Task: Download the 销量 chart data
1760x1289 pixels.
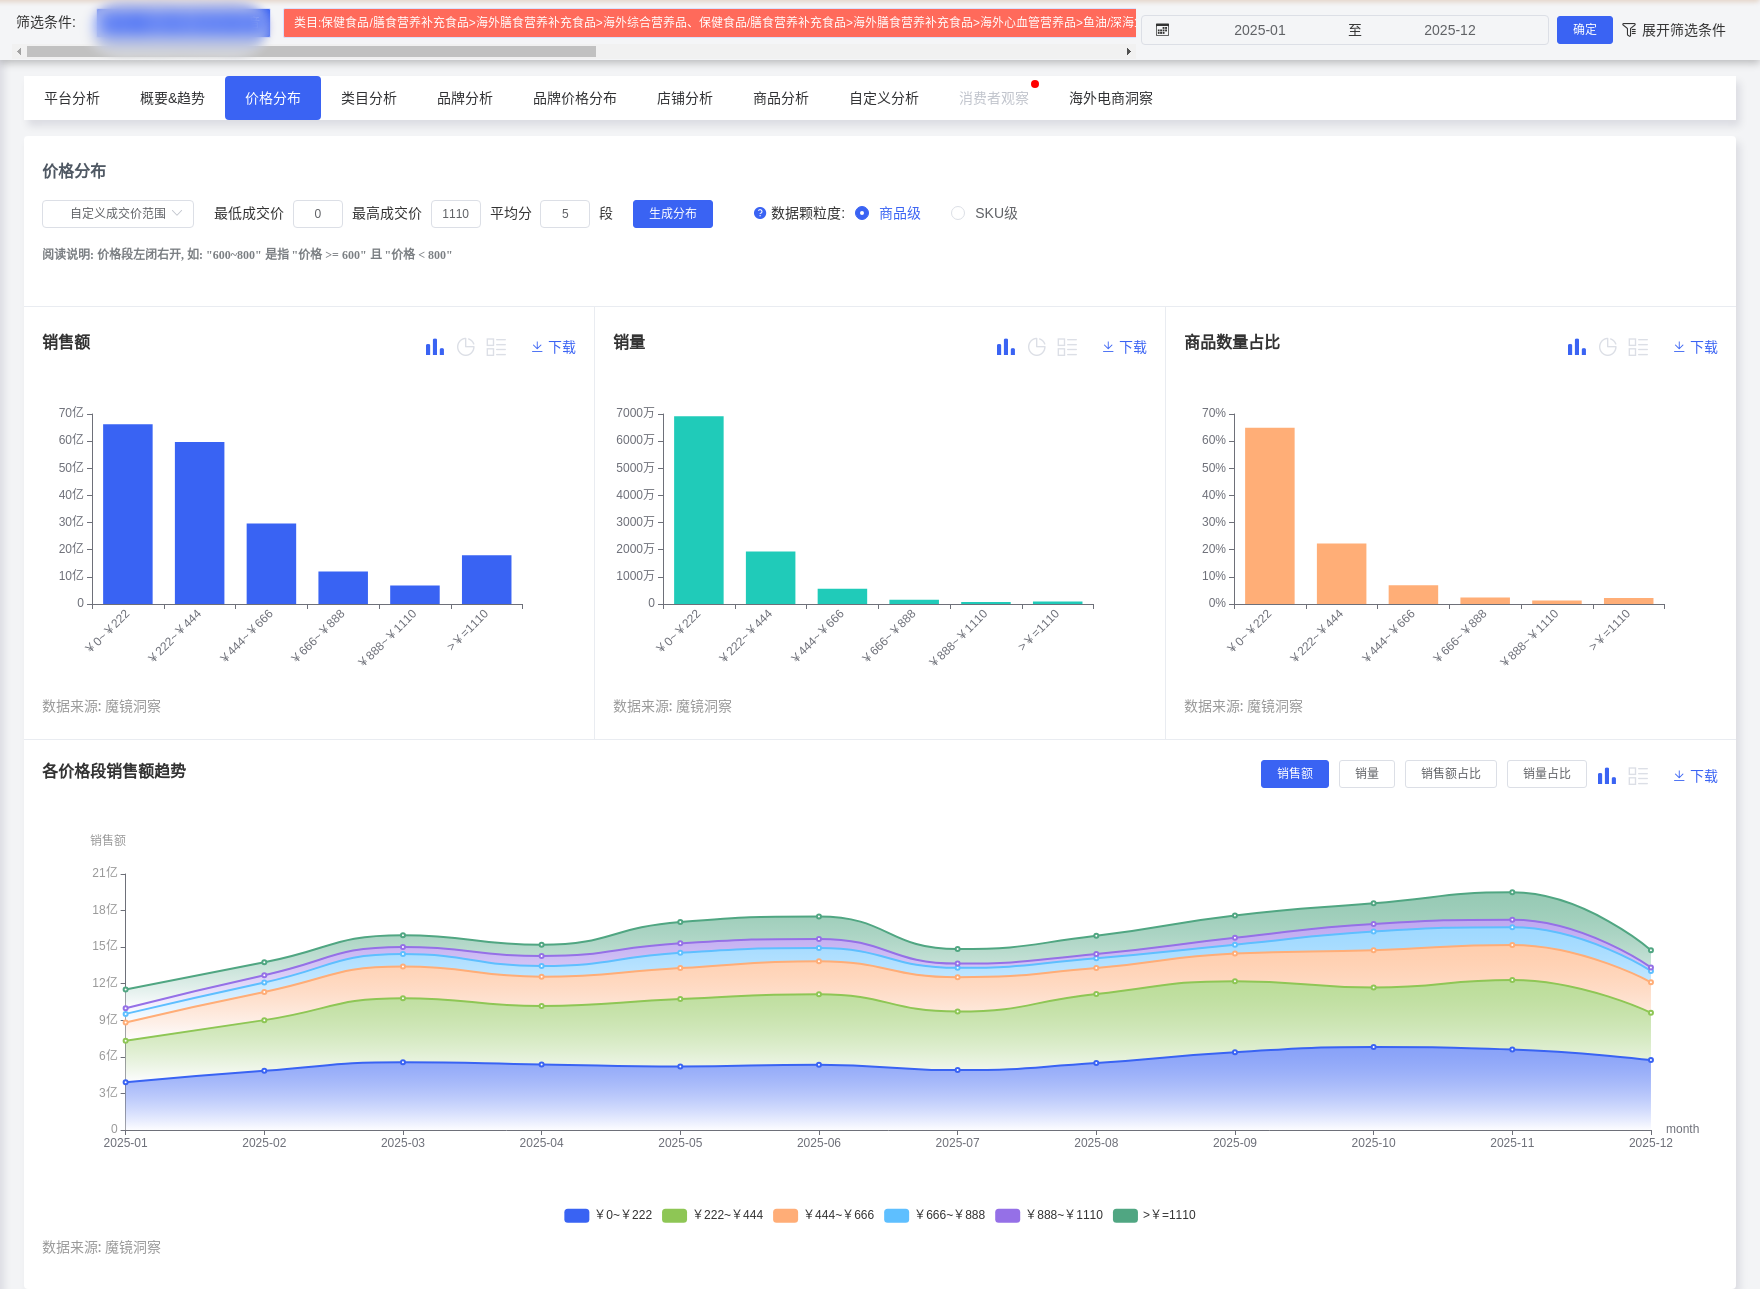Action: (x=1125, y=347)
